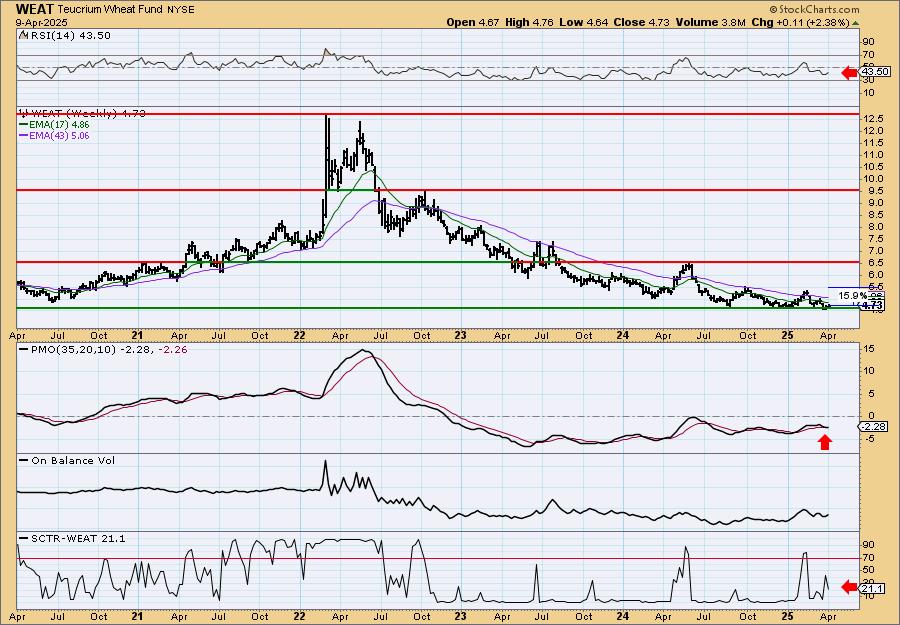900x625 pixels.
Task: Click the Volume 3.8M reading
Action: pos(711,22)
